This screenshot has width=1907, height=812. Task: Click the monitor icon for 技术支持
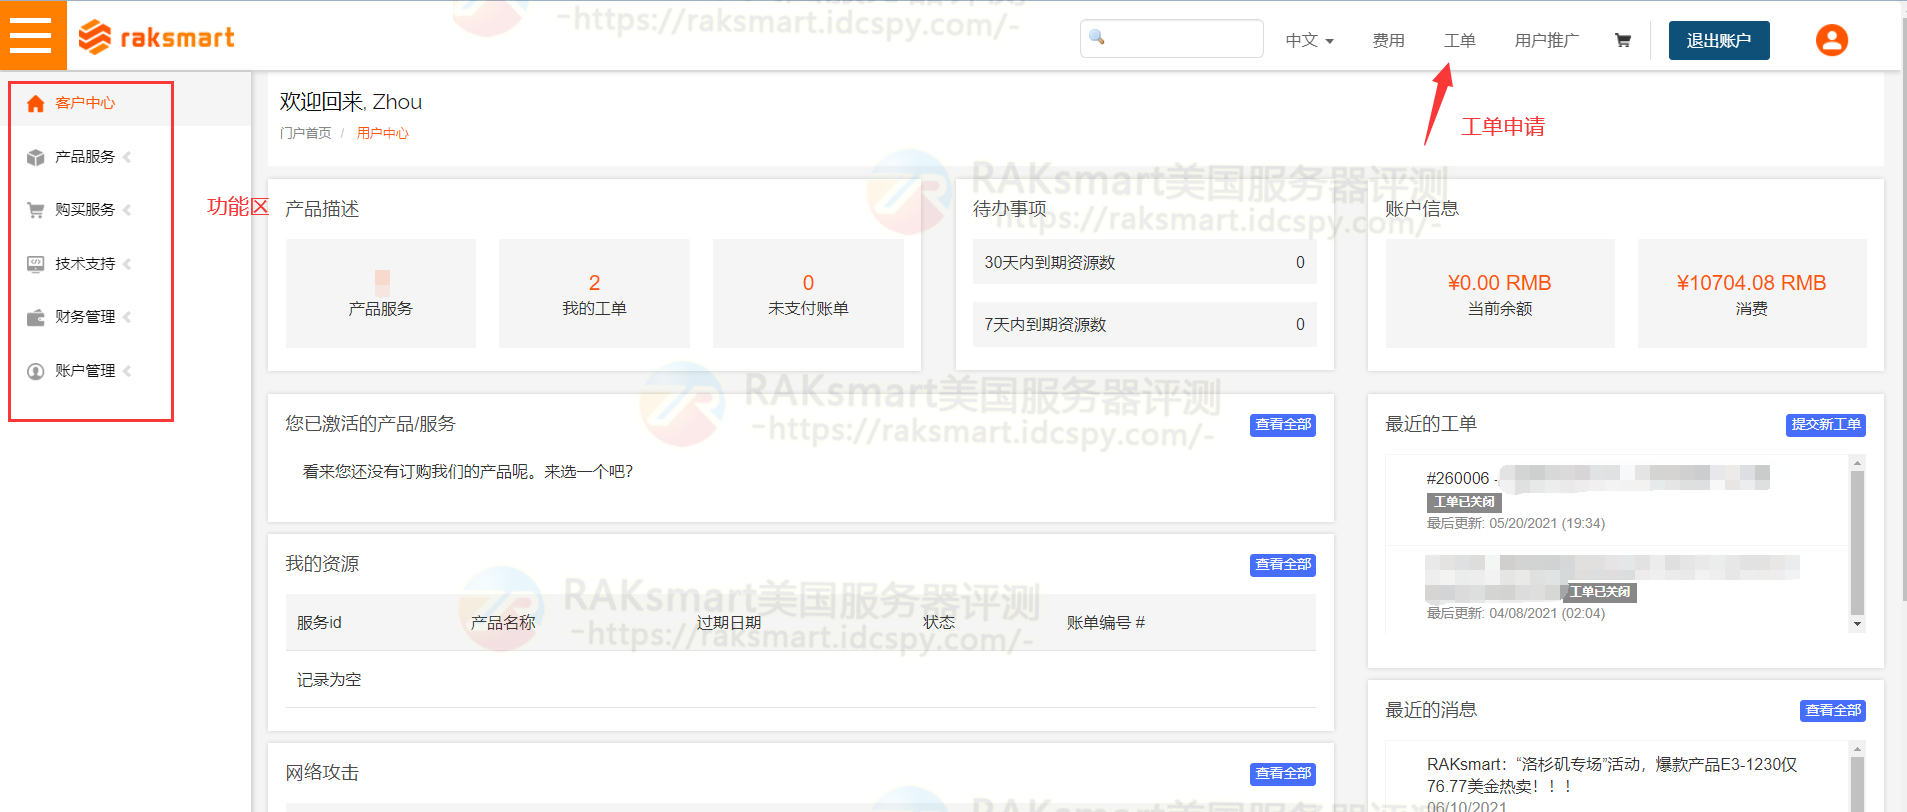point(36,264)
